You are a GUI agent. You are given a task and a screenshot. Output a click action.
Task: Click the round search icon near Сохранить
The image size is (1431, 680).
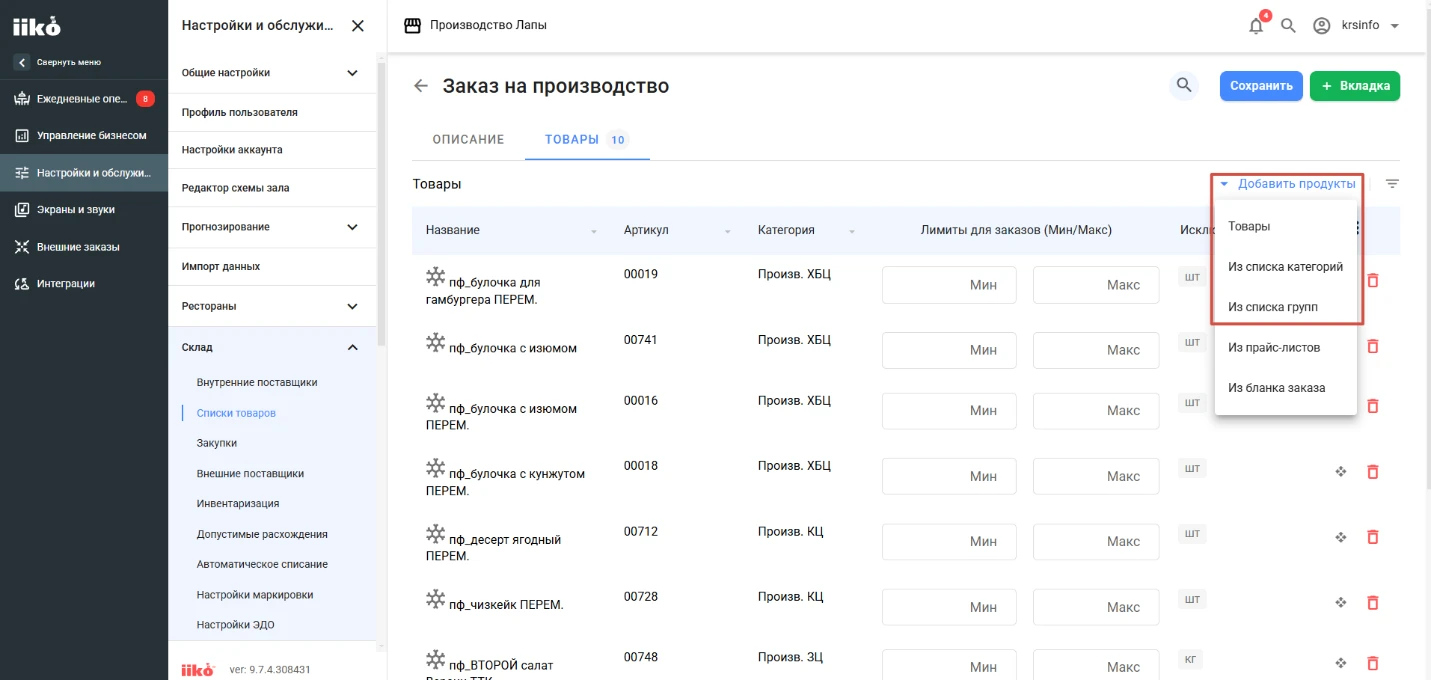(1184, 86)
